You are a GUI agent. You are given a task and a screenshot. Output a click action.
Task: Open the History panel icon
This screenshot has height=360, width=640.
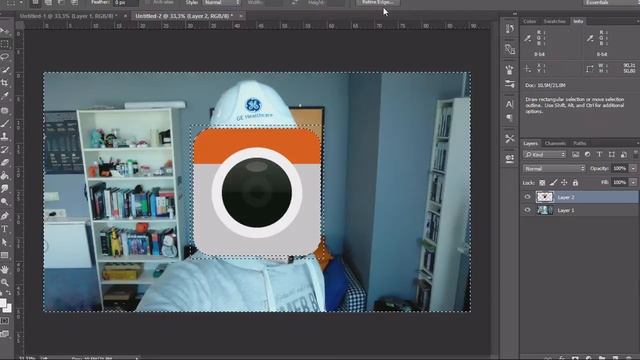click(x=509, y=29)
